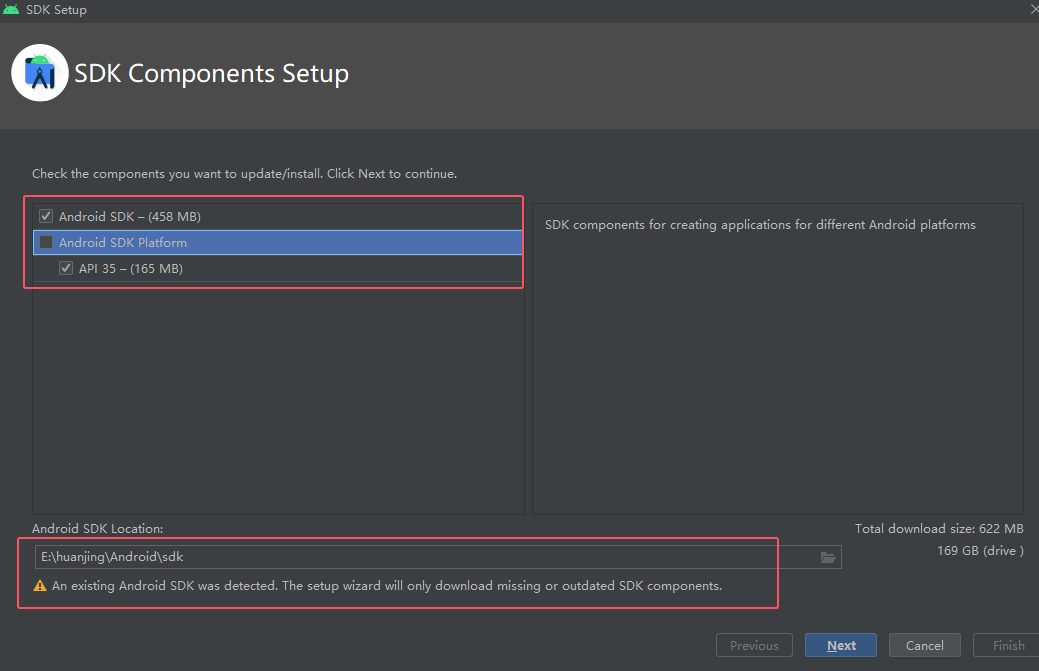Check the Android SDK Platform checkbox
The width and height of the screenshot is (1039, 671).
[x=46, y=242]
